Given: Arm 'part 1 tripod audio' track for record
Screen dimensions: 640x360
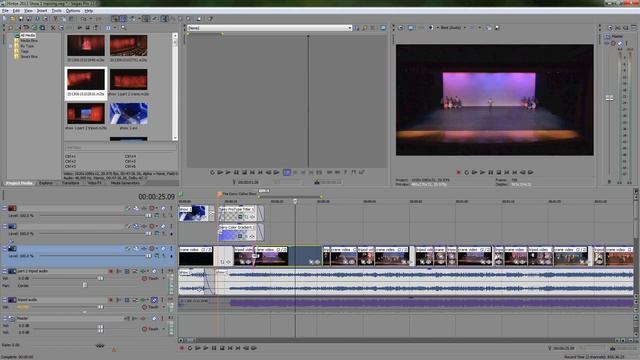Looking at the screenshot, I should click(x=111, y=271).
